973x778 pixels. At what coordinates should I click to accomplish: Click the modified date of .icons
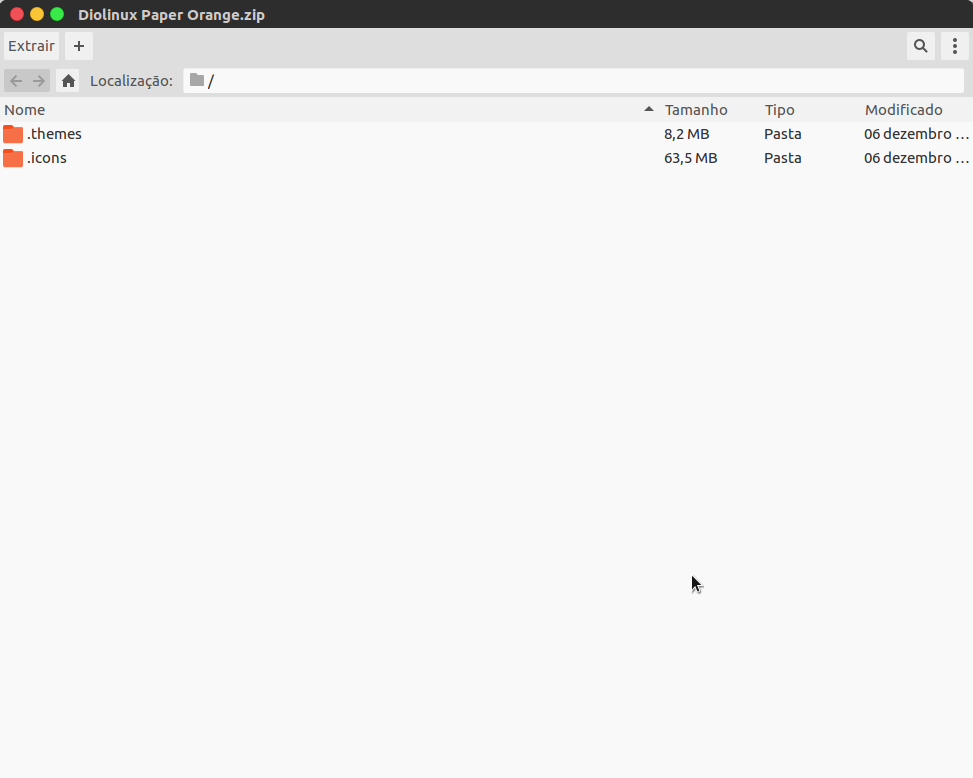coord(917,158)
